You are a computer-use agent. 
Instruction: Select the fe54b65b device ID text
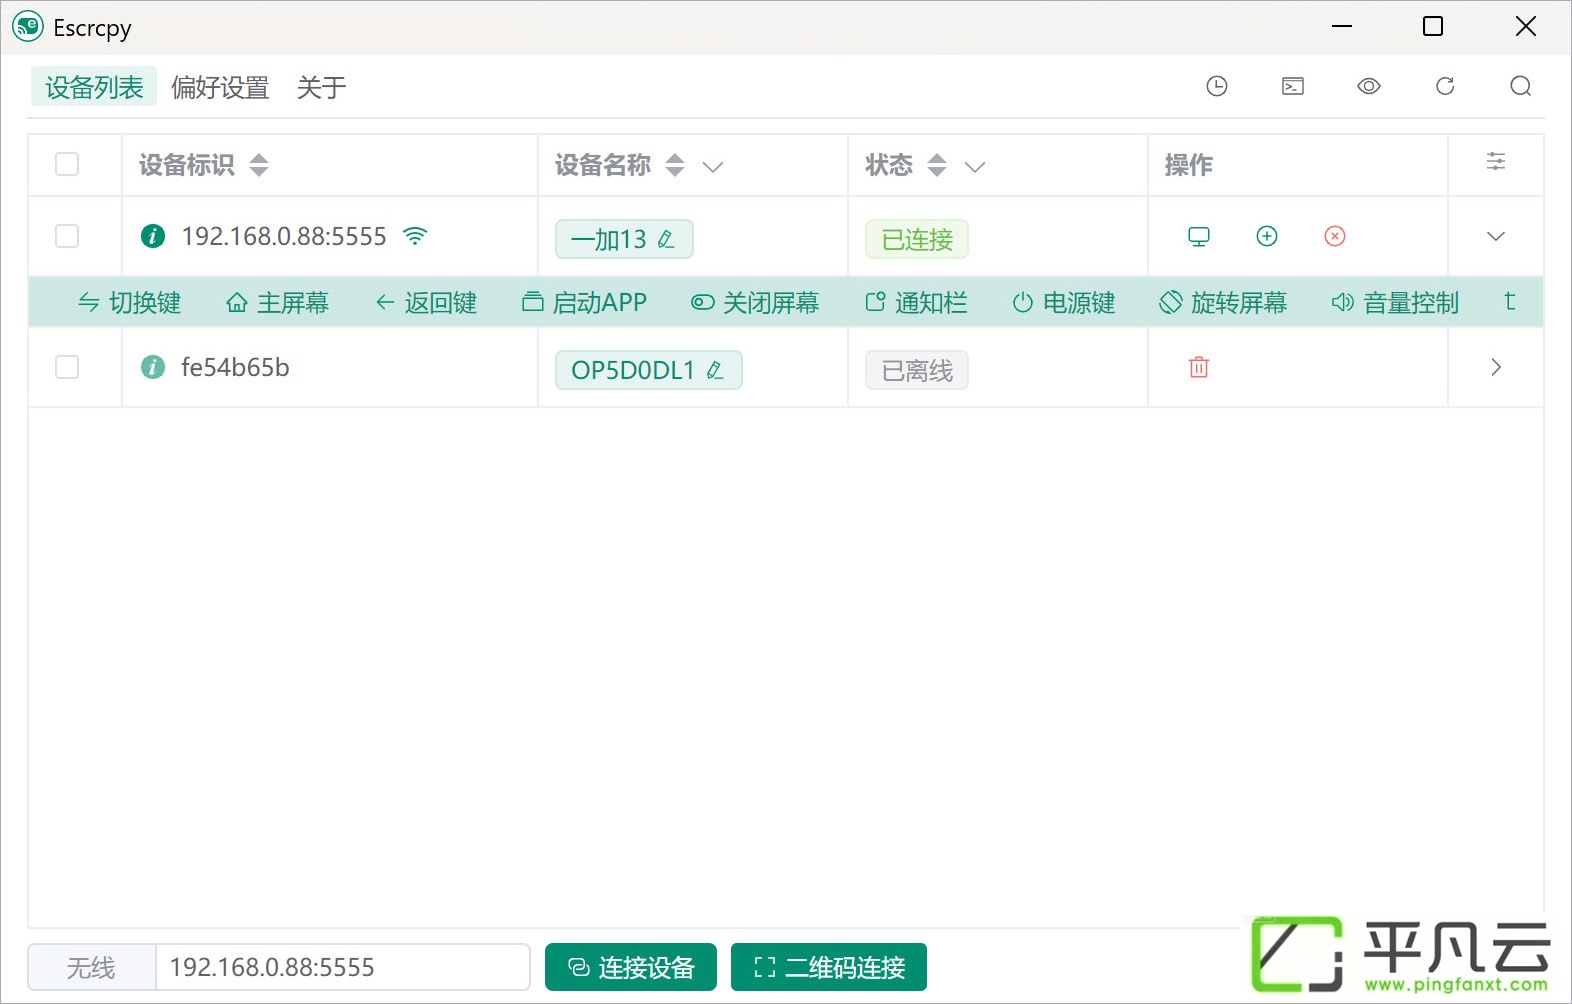tap(235, 367)
